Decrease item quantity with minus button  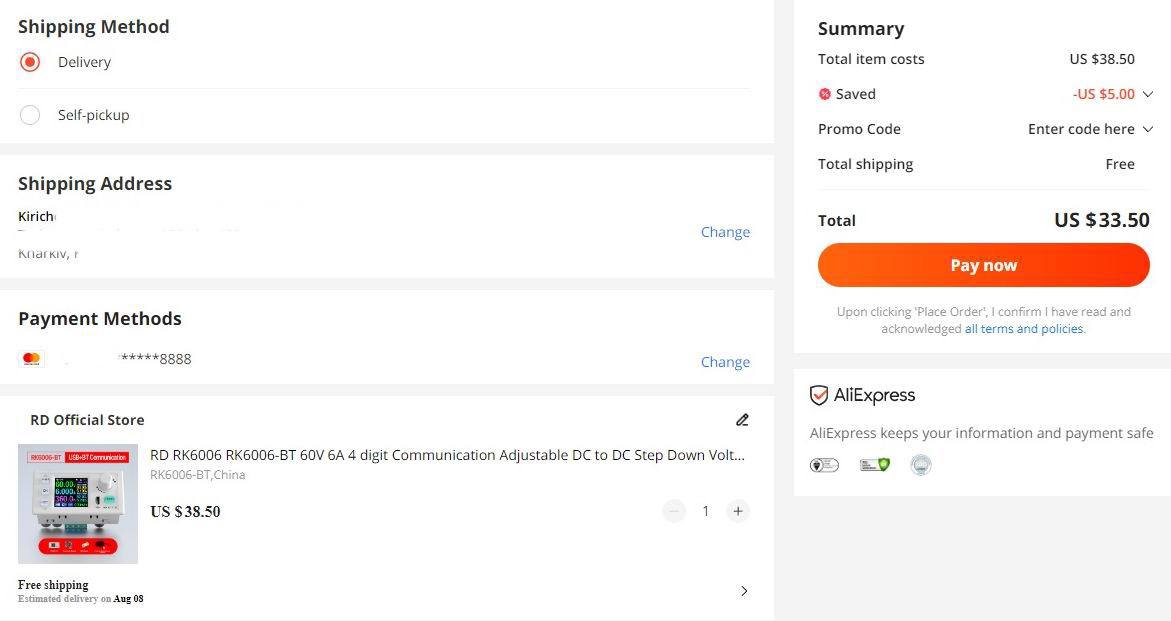(674, 511)
